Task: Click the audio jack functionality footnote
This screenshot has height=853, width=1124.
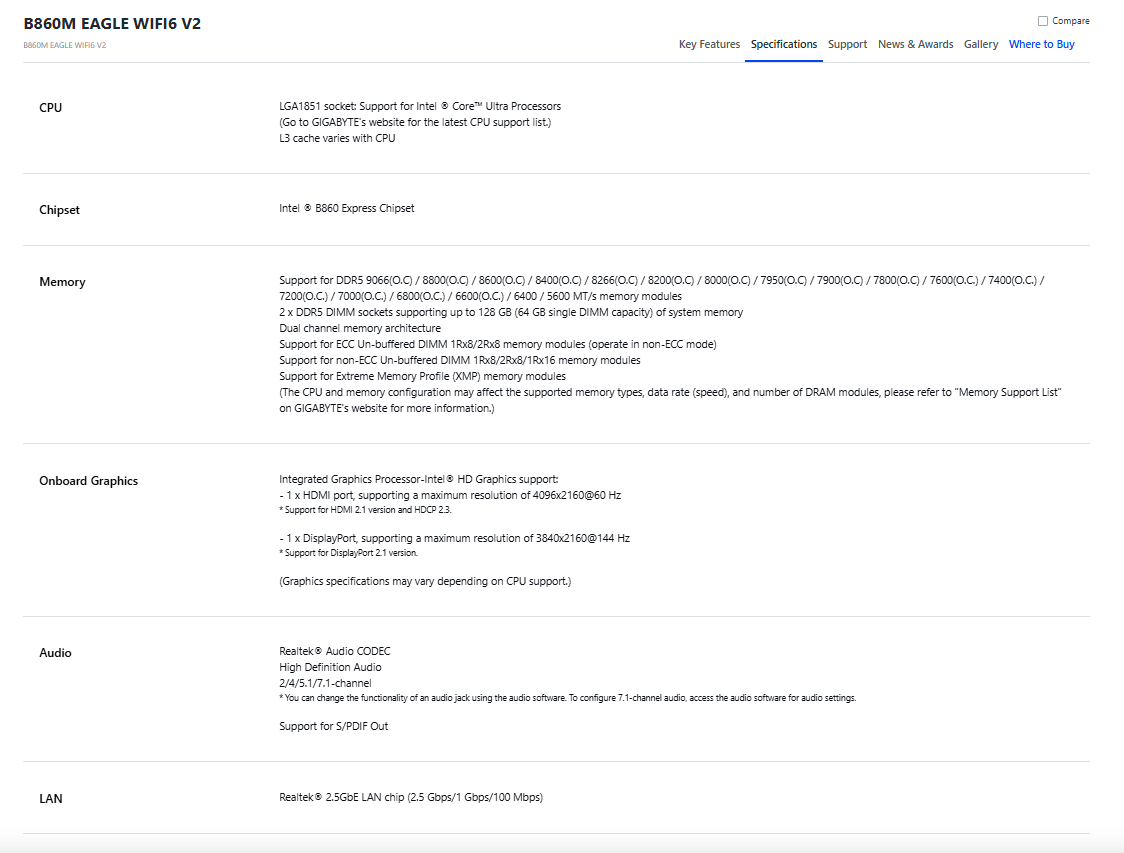Action: point(568,698)
